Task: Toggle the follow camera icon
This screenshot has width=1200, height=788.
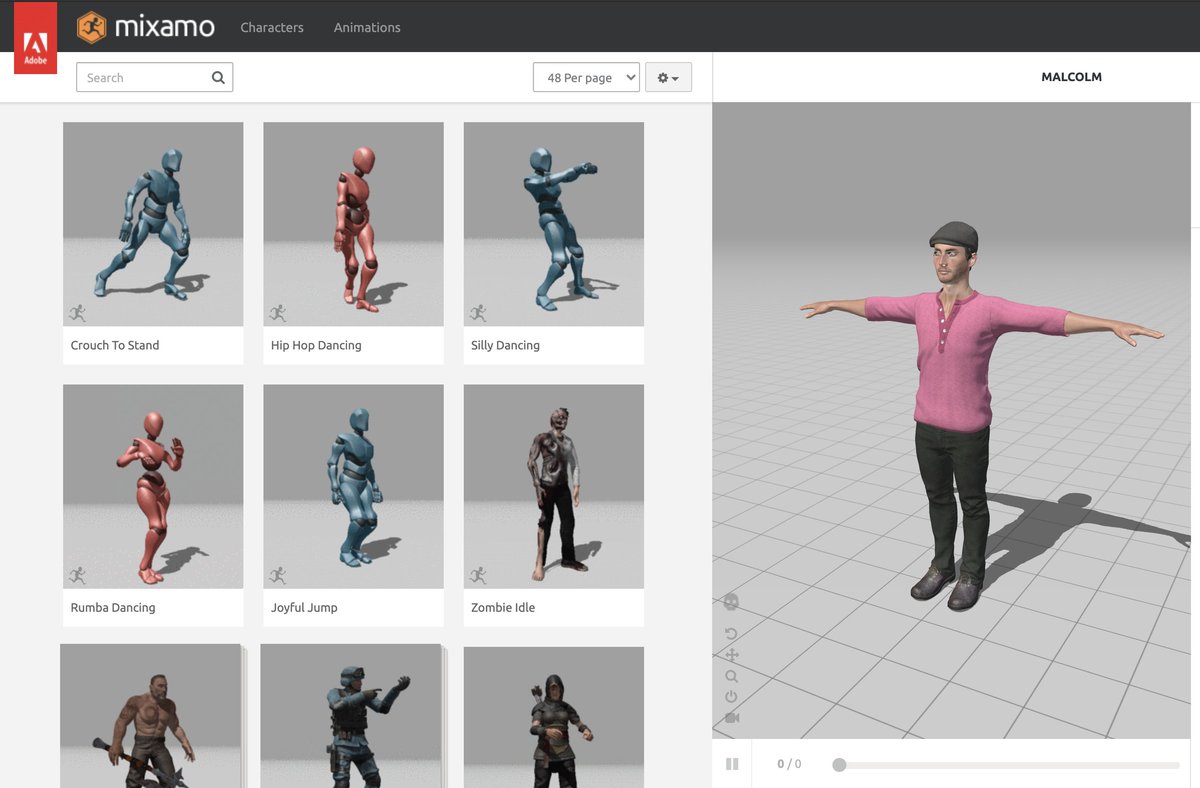Action: (x=731, y=718)
